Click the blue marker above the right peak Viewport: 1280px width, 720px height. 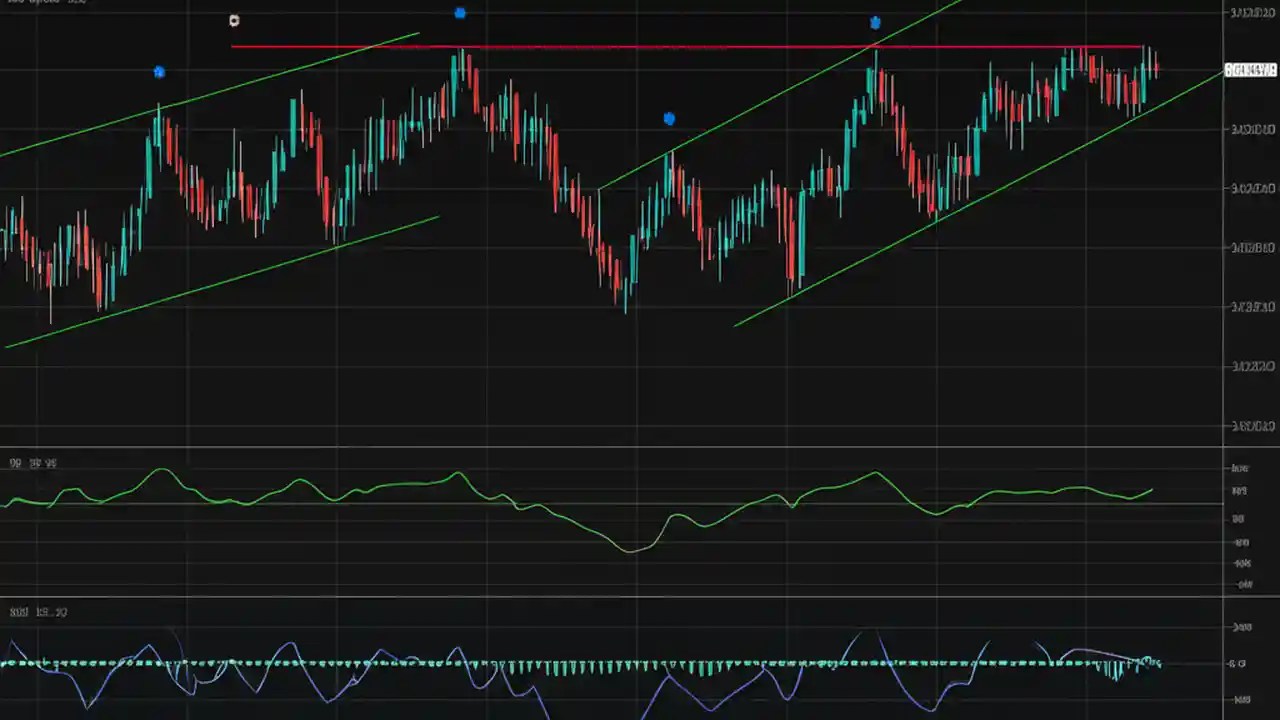coord(874,22)
